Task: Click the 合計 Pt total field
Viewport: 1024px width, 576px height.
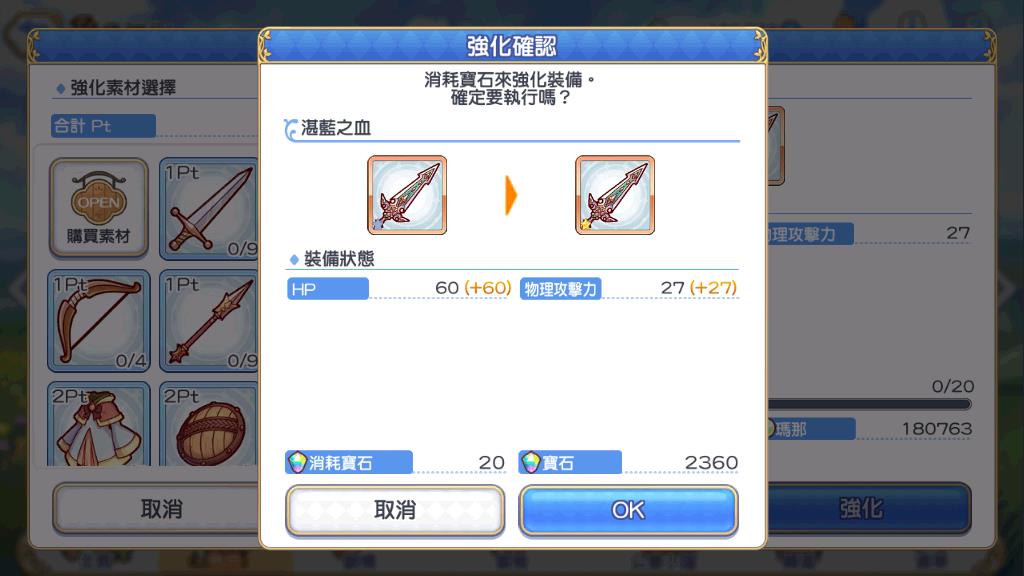Action: coord(103,126)
